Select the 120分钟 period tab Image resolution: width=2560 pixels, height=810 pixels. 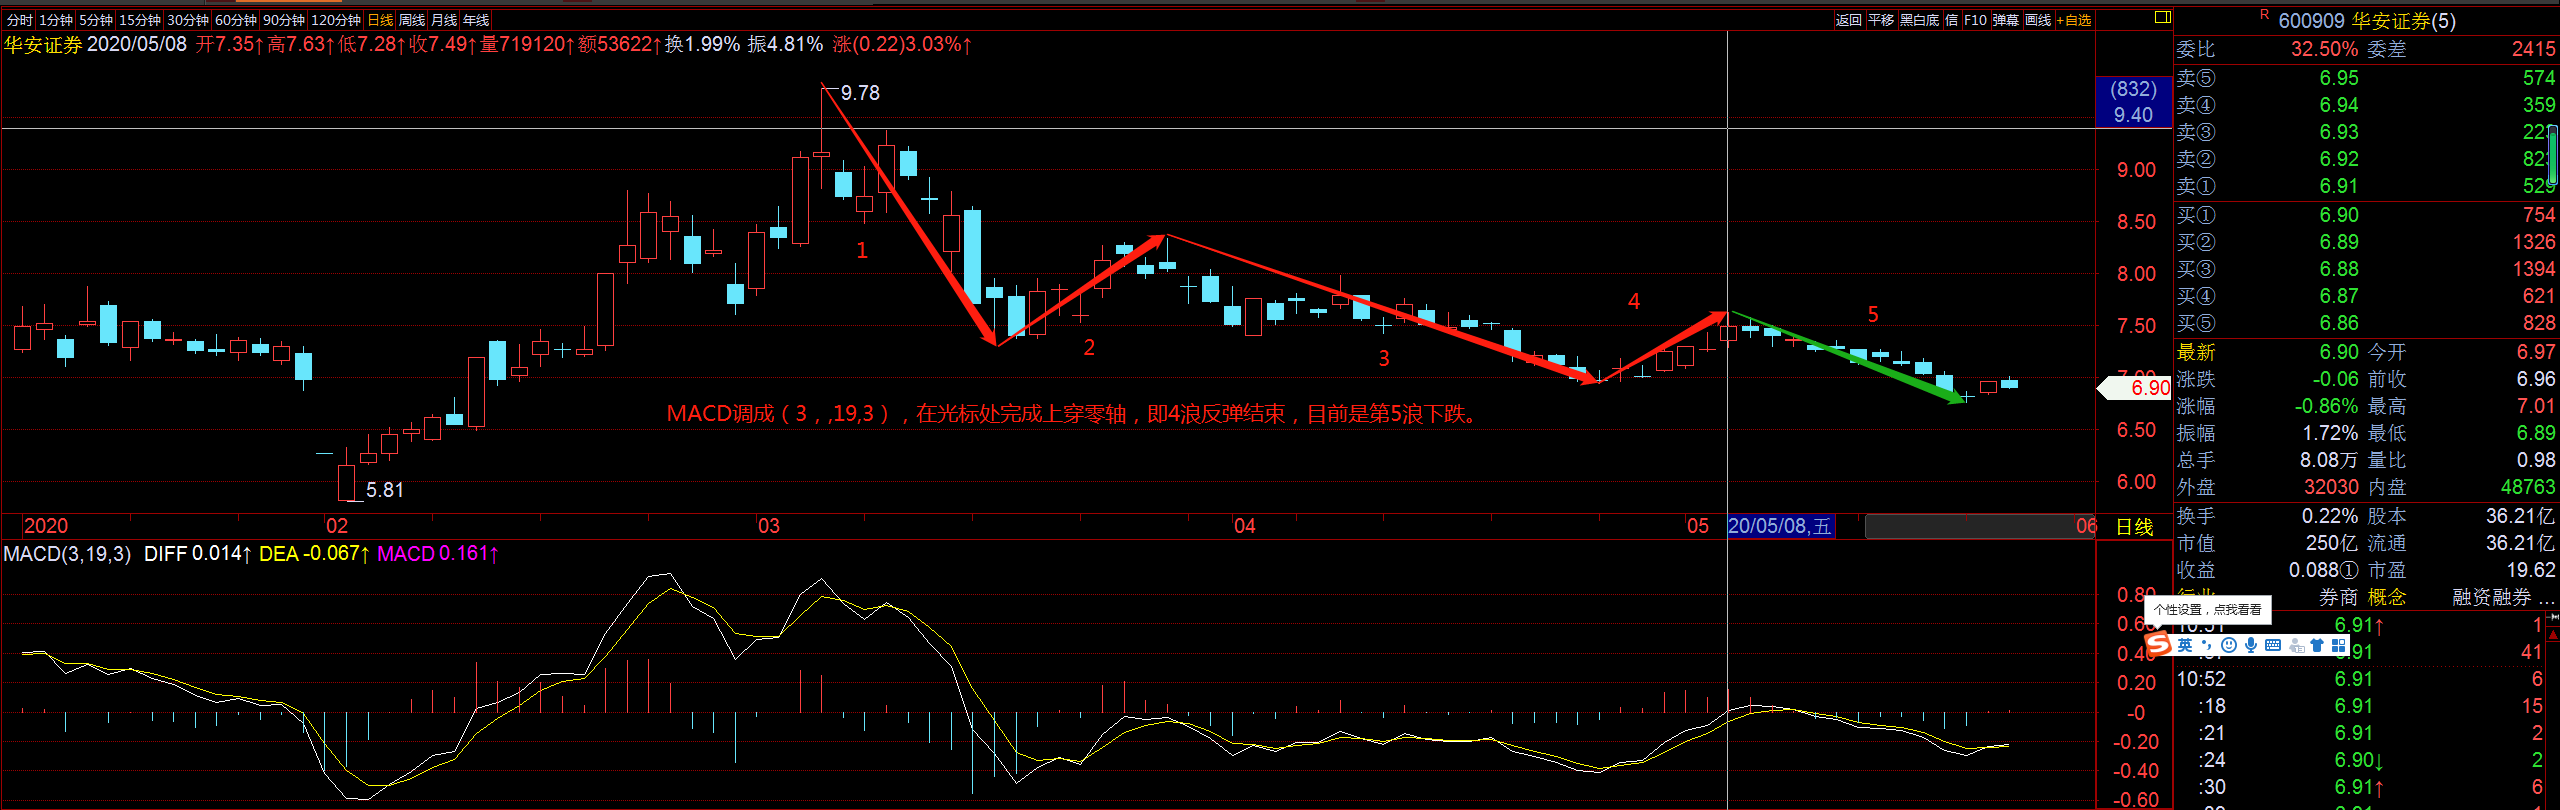coord(336,20)
